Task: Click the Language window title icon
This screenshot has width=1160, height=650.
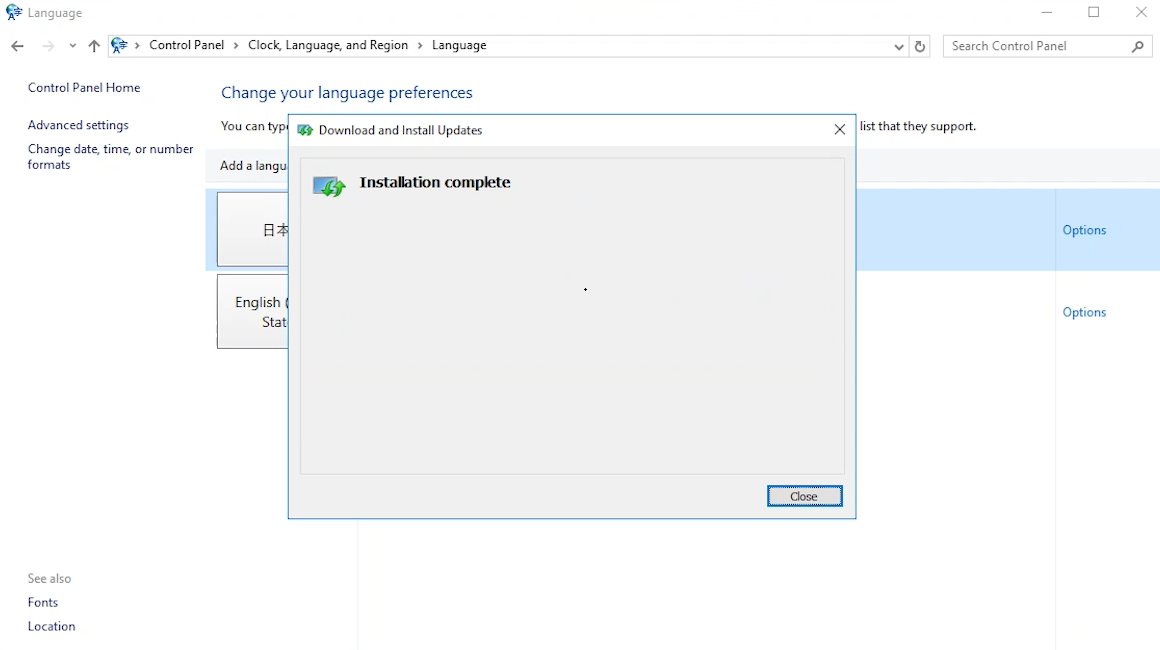Action: tap(14, 13)
